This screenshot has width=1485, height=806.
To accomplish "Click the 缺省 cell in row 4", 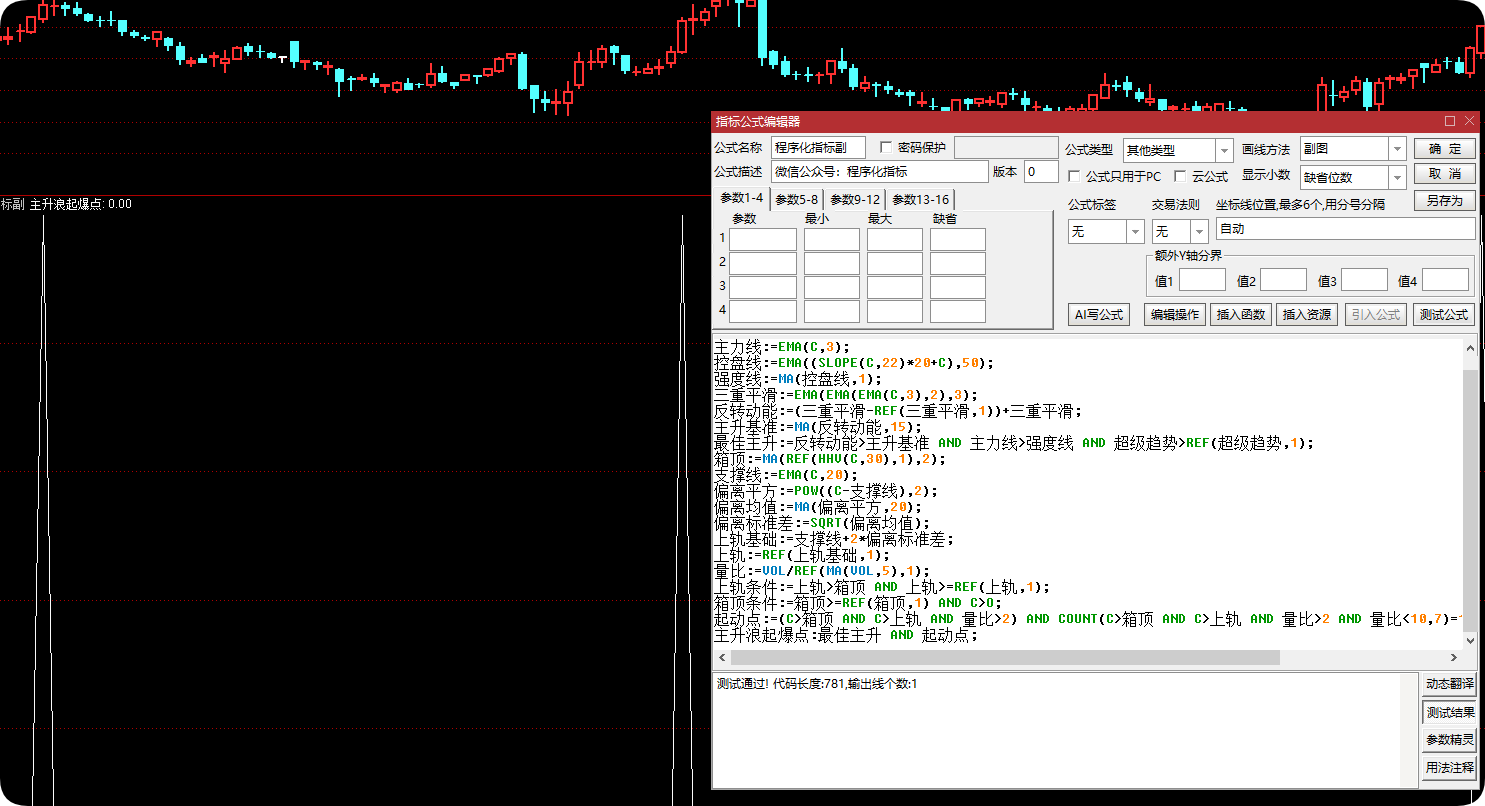I will click(958, 312).
